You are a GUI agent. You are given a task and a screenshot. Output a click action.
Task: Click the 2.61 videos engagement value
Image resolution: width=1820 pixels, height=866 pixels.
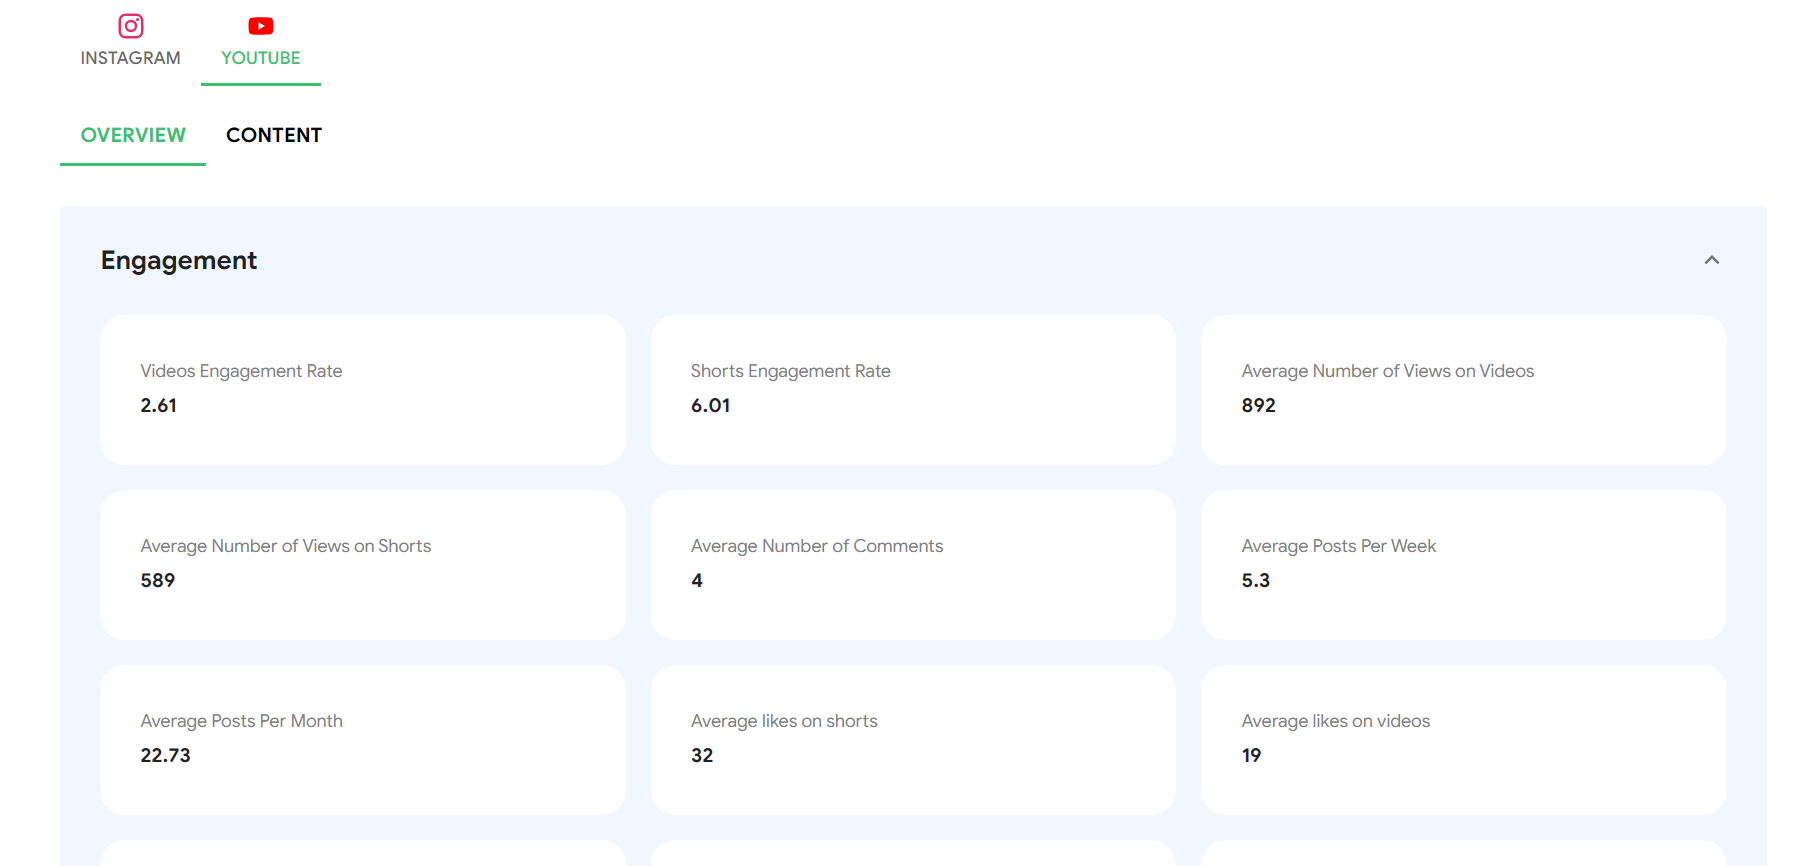pyautogui.click(x=159, y=405)
